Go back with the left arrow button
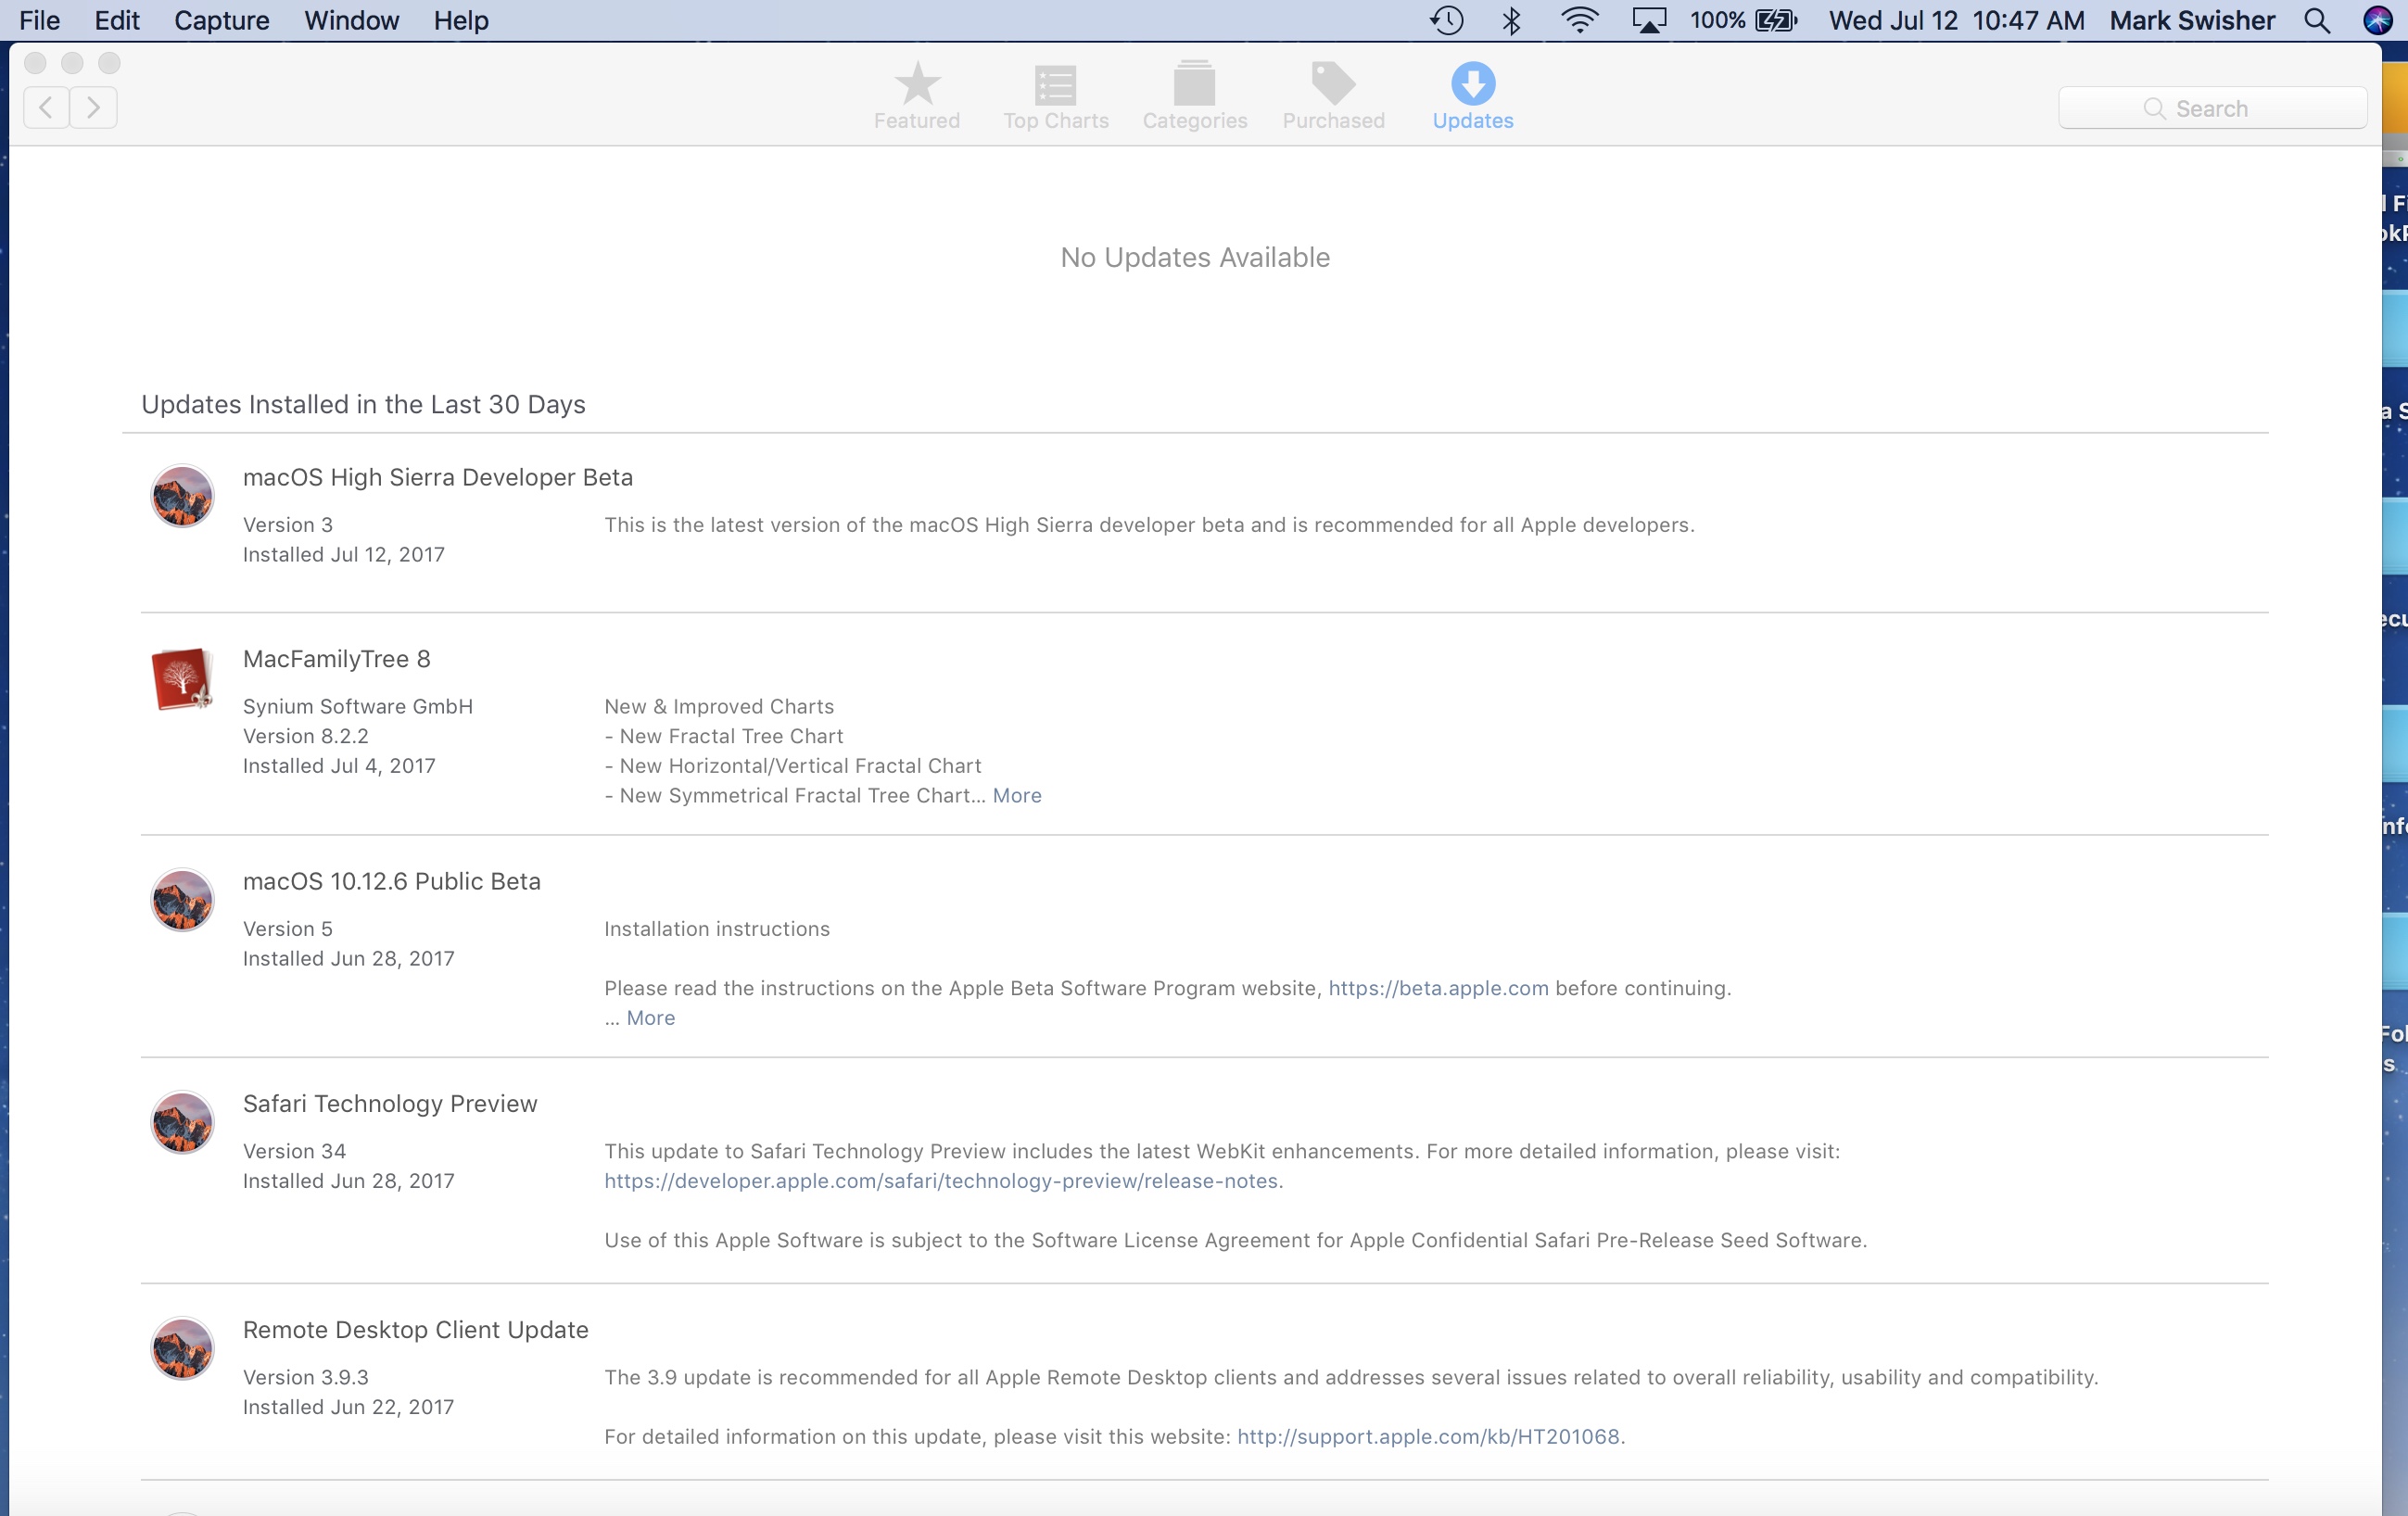2408x1516 pixels. pos(46,107)
